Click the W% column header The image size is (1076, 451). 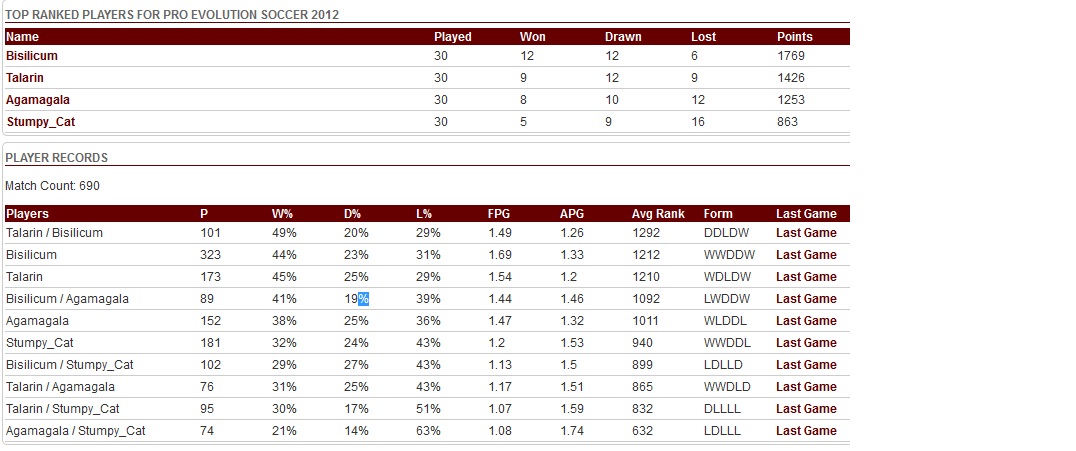coord(283,214)
